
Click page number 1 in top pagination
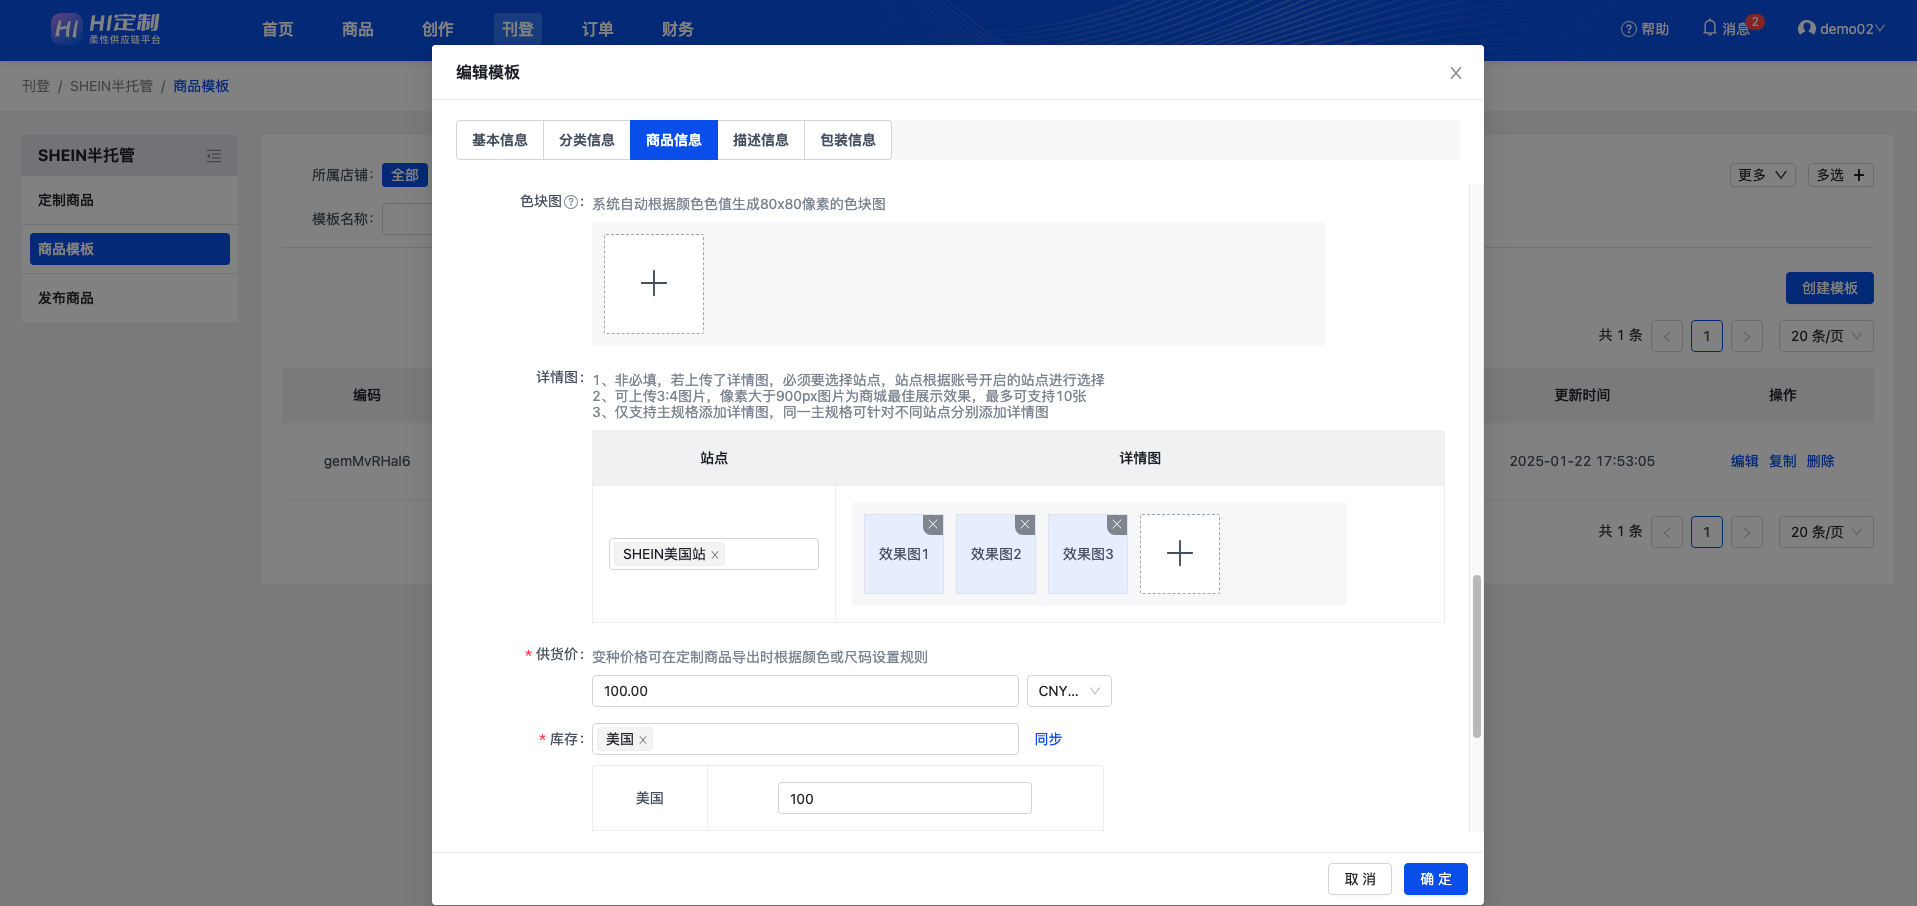(1707, 336)
